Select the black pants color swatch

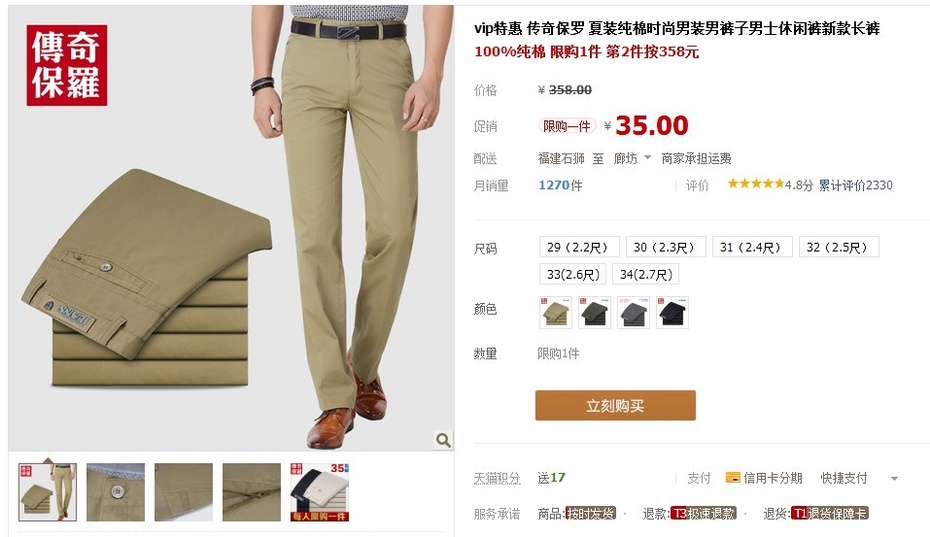point(672,312)
